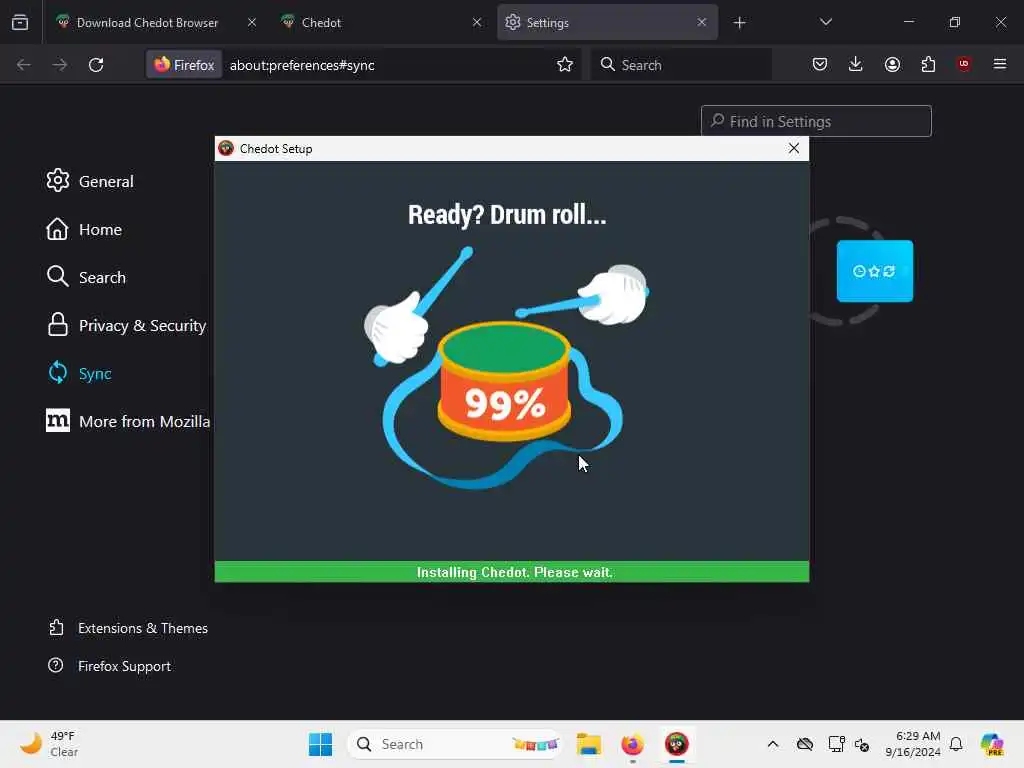Switch to Firefox from the taskbar

pos(632,744)
